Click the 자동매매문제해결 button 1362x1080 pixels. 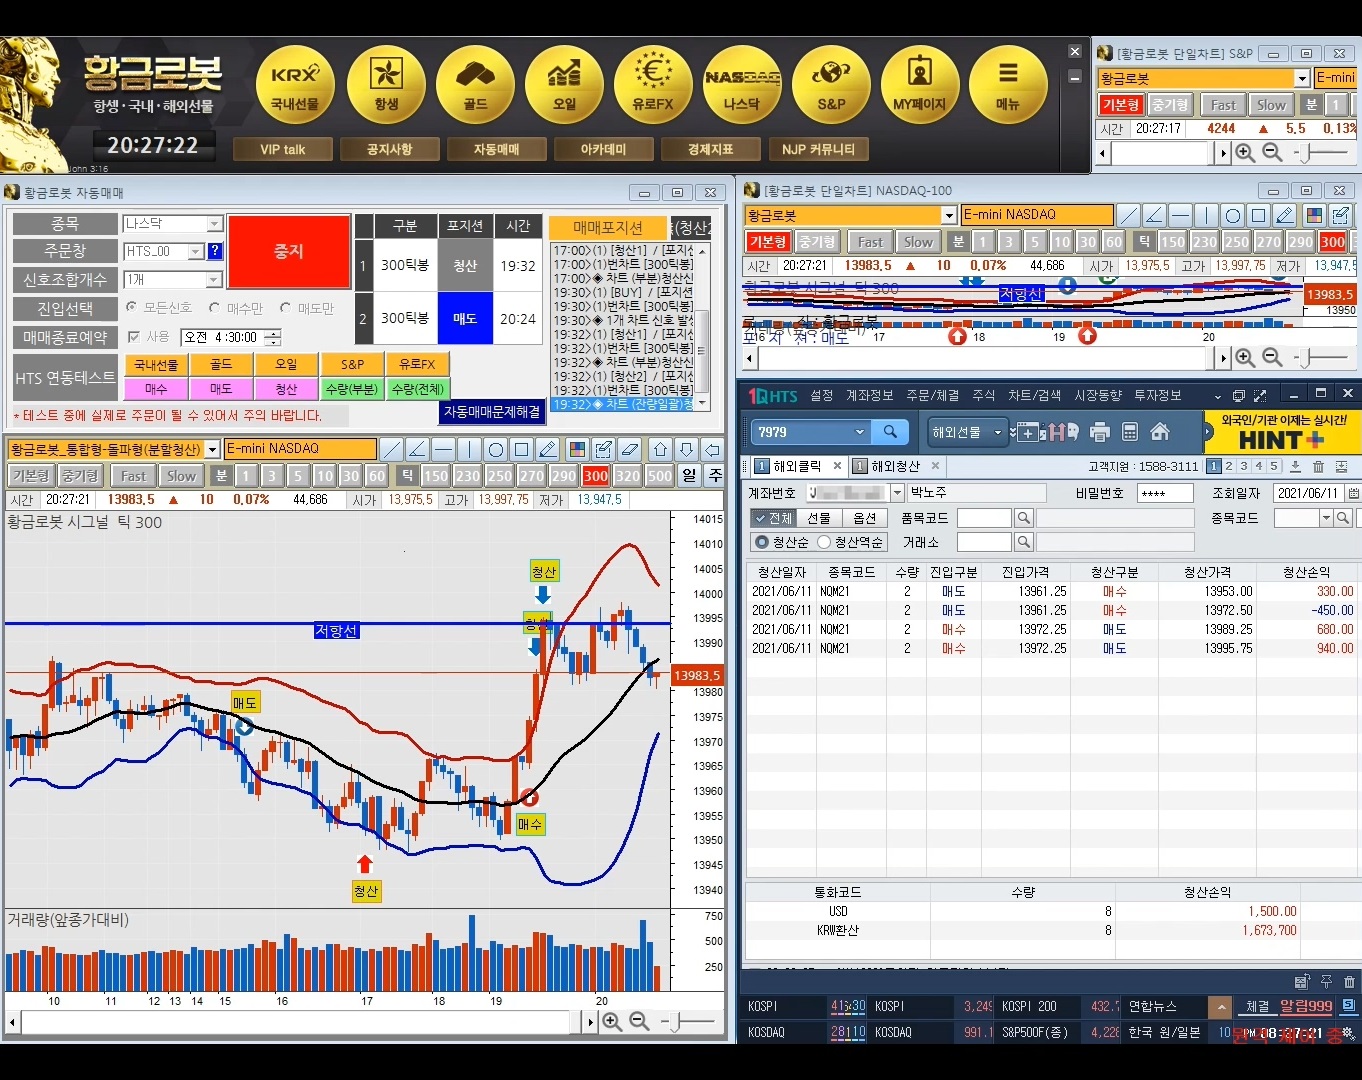pyautogui.click(x=492, y=411)
